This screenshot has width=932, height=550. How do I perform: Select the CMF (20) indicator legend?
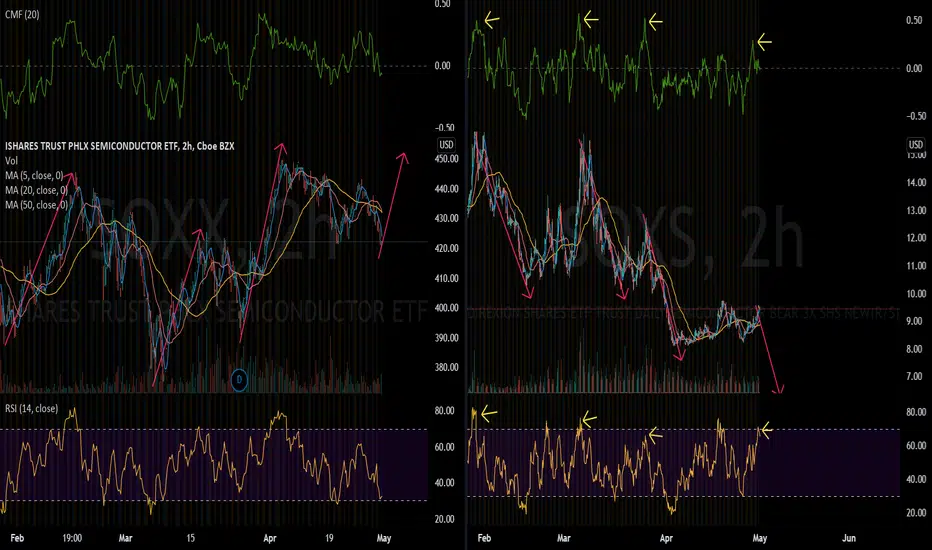(x=23, y=14)
